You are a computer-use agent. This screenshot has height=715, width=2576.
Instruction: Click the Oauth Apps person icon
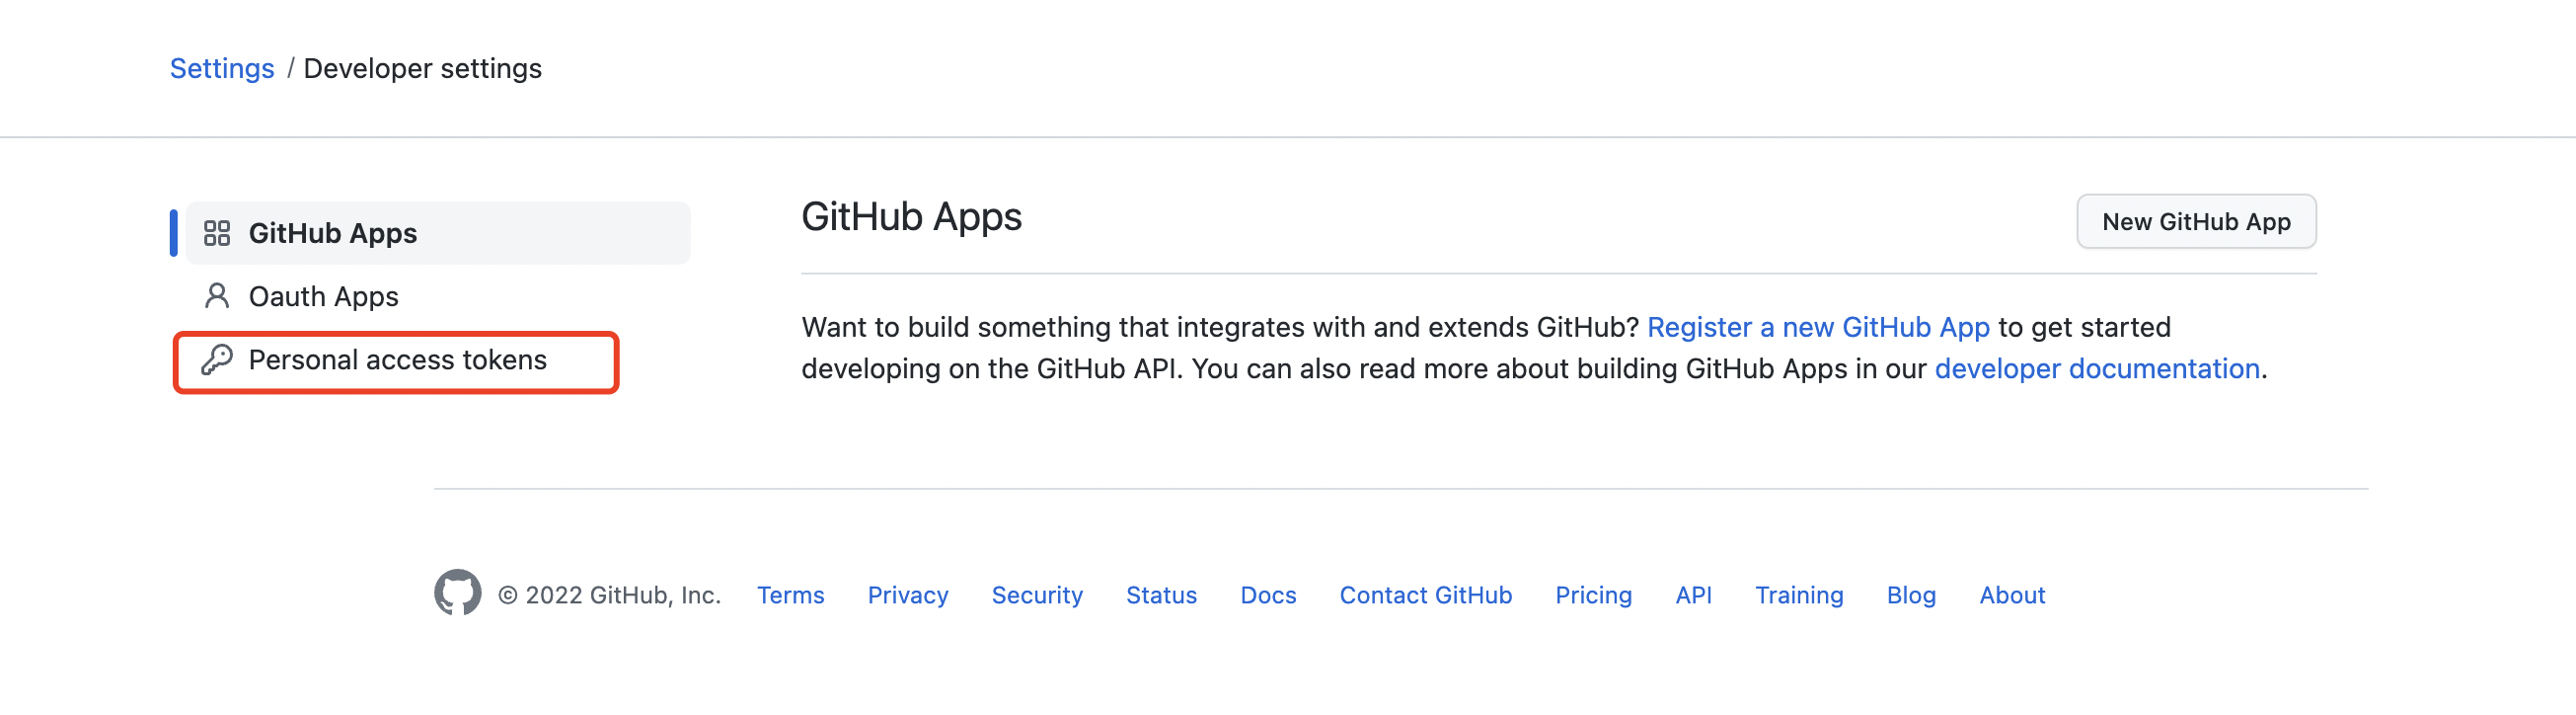pos(217,296)
